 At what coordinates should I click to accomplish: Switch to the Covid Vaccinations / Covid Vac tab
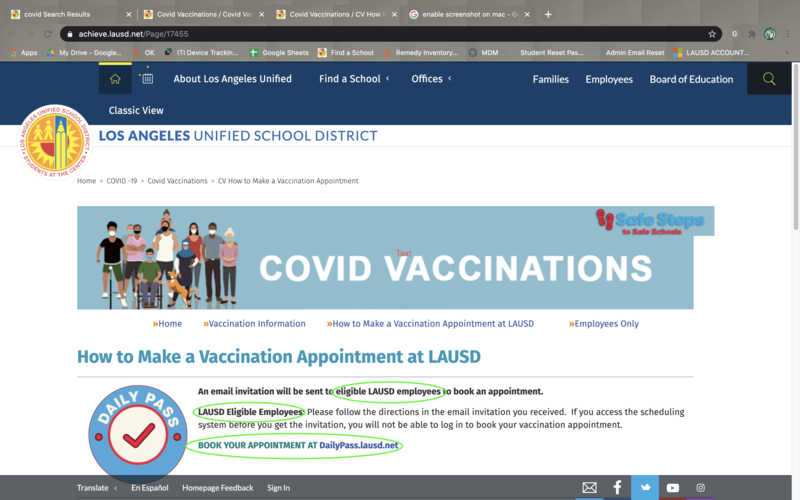[x=204, y=14]
